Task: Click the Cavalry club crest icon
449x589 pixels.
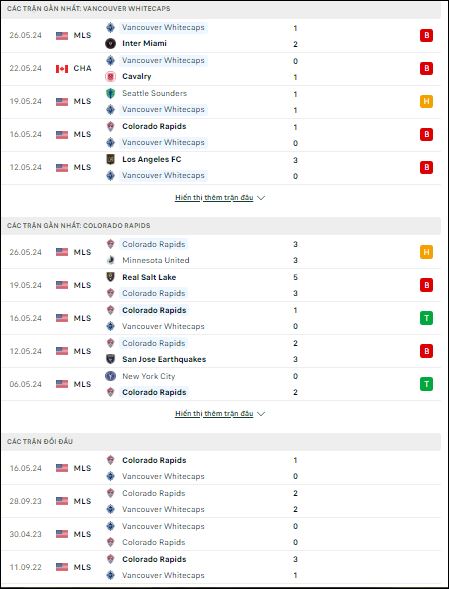Action: [x=110, y=77]
